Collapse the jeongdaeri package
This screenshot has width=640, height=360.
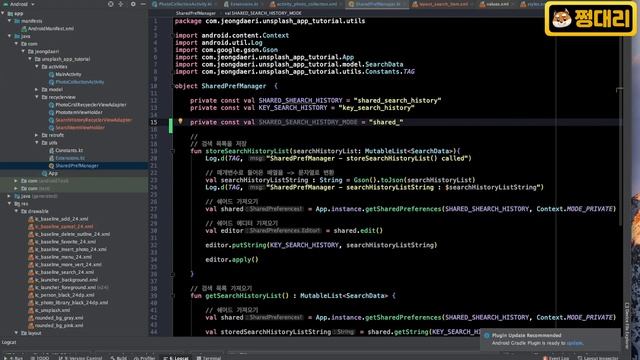click(x=23, y=51)
